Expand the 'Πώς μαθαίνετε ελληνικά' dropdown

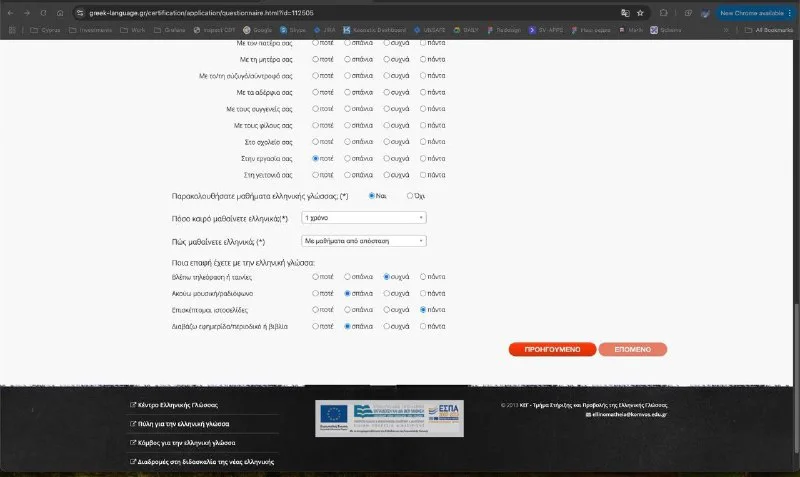click(364, 241)
